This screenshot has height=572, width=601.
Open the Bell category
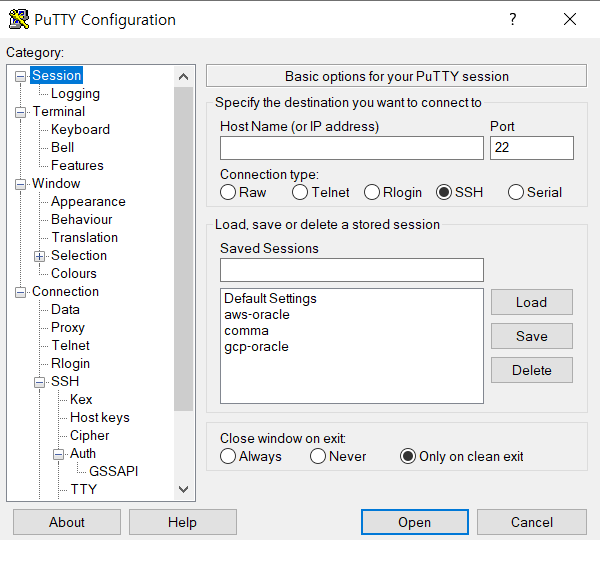coord(62,148)
